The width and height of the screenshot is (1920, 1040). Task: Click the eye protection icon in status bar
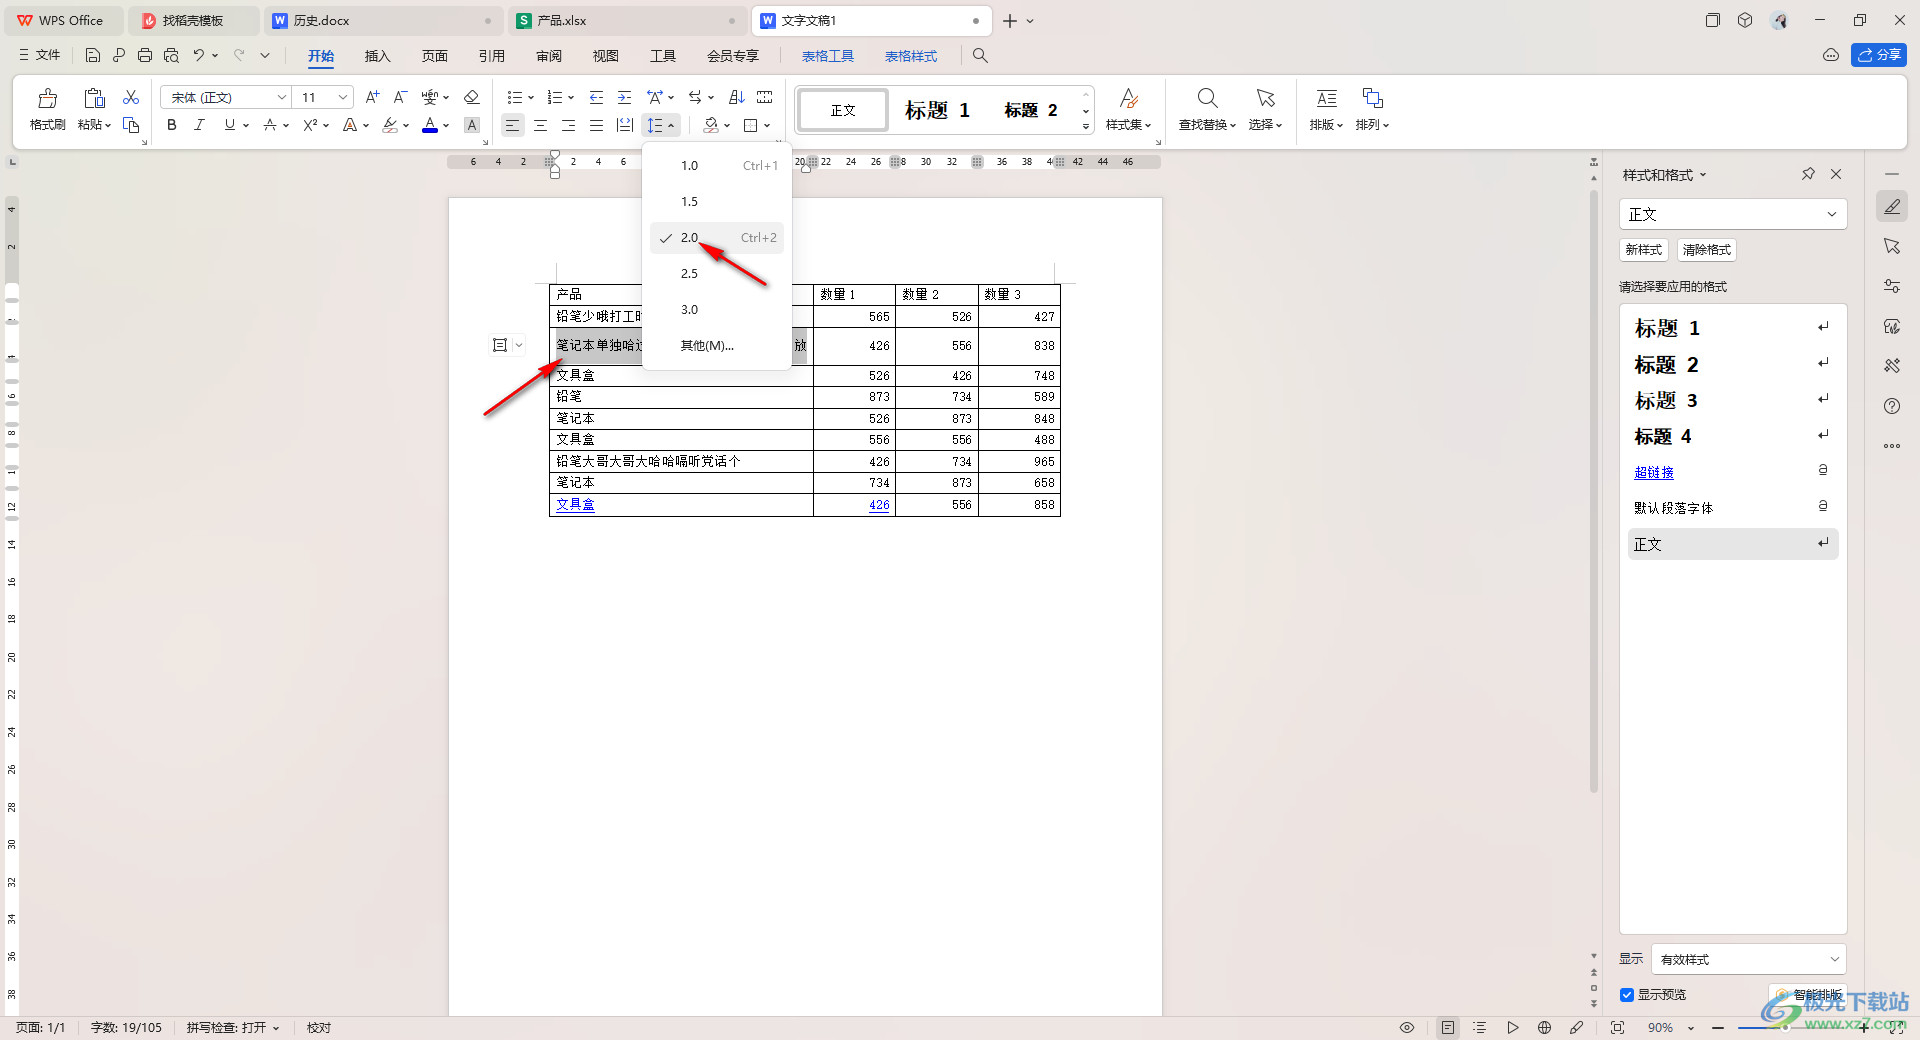(1407, 1028)
